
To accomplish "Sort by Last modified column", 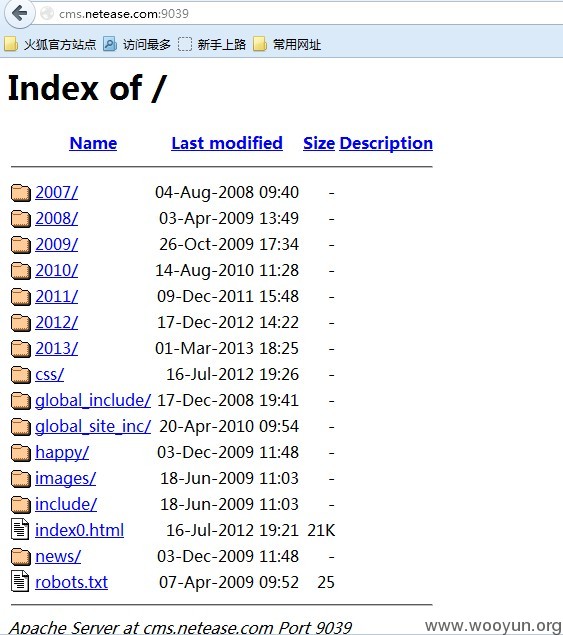I will (227, 143).
